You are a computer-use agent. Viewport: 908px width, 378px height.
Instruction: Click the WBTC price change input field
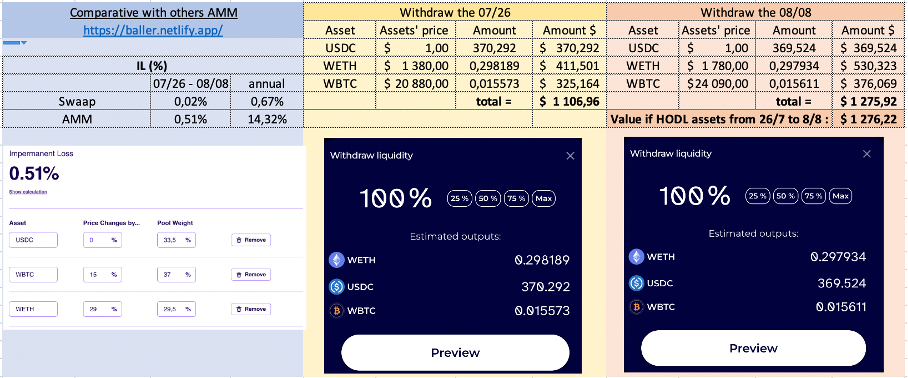coord(102,274)
